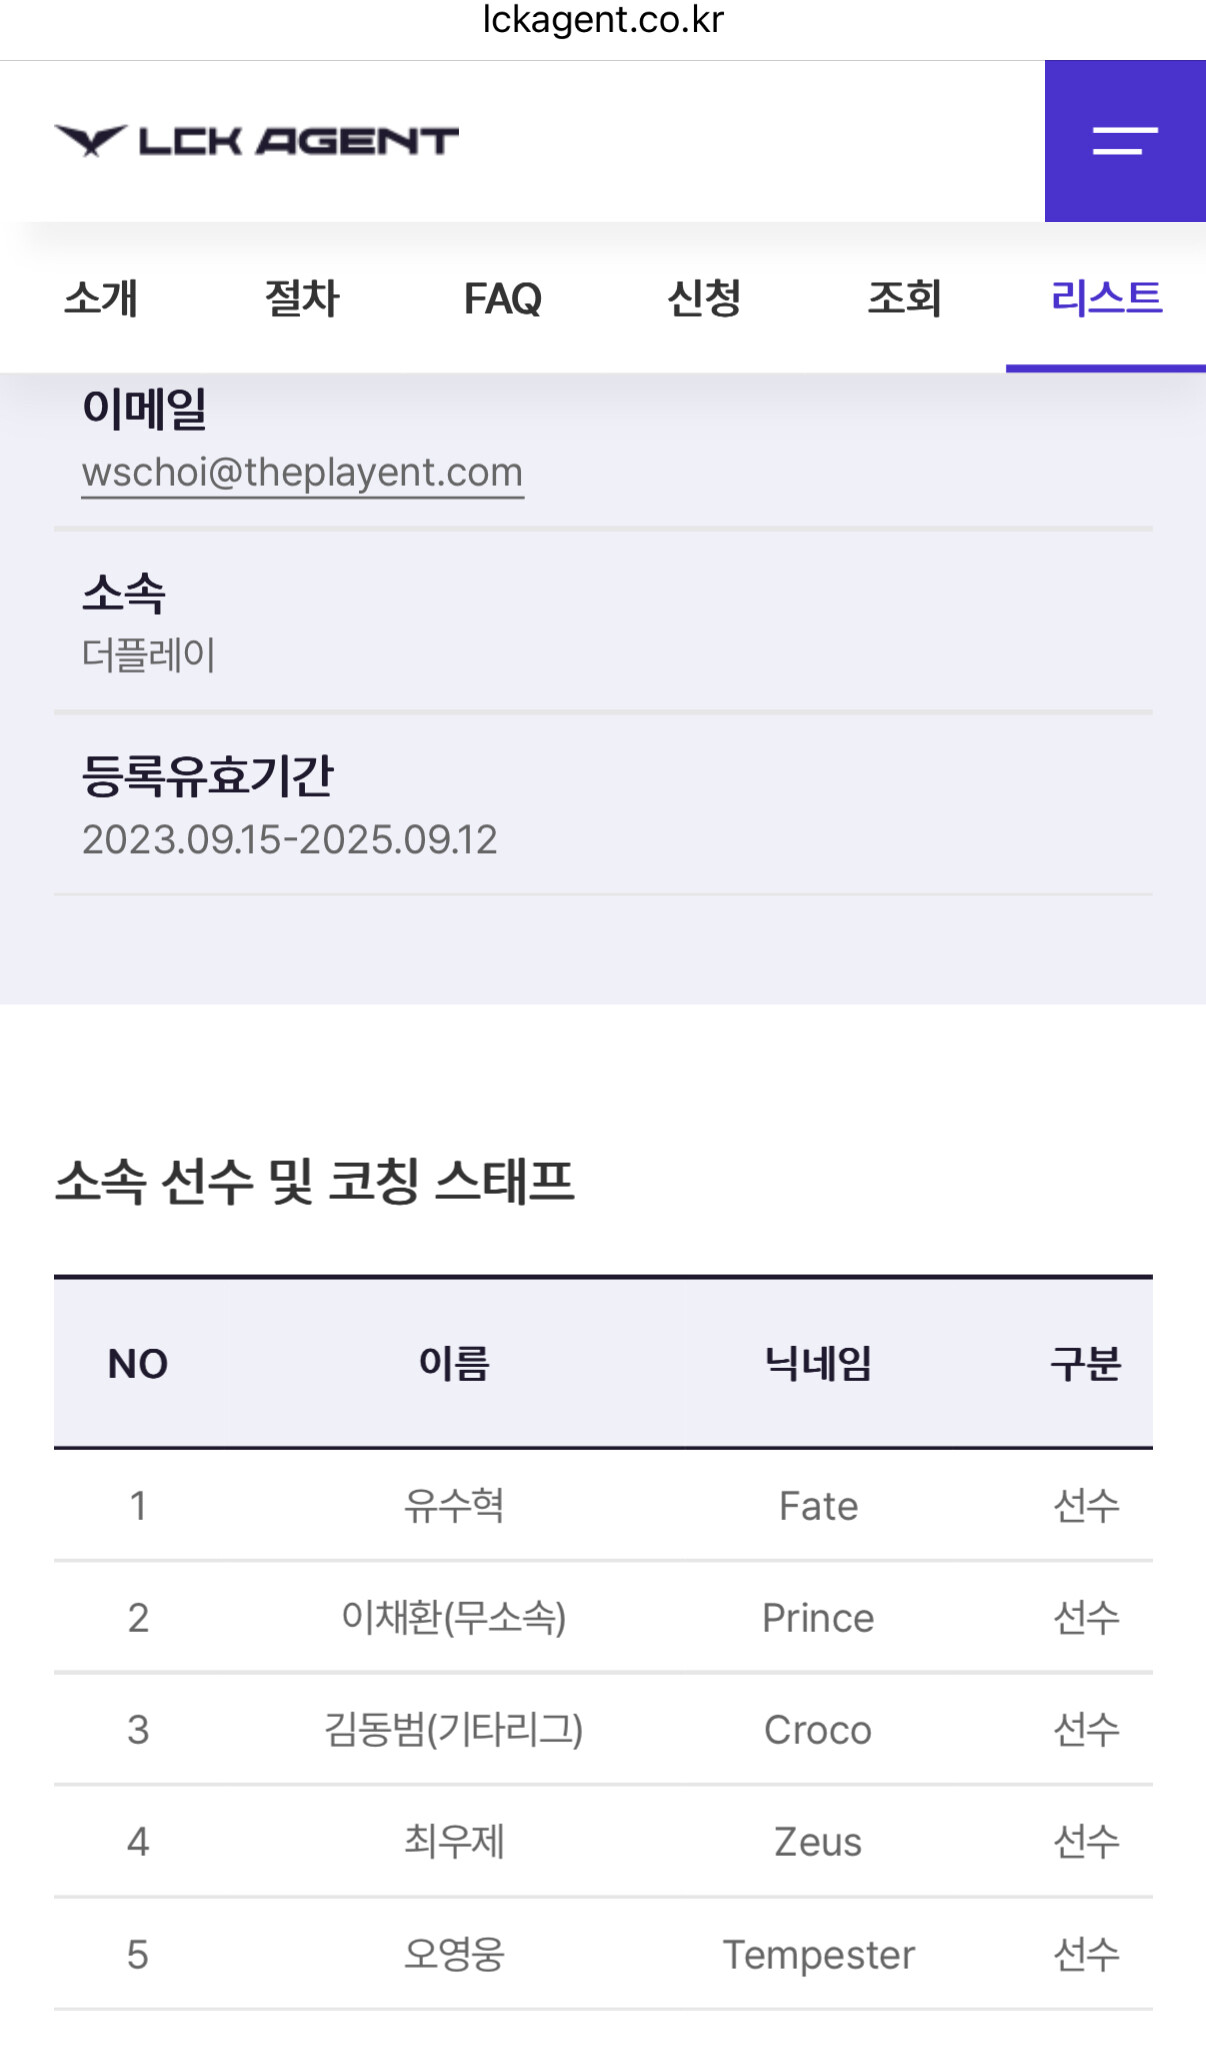Click the 이름 column header

coord(454,1363)
